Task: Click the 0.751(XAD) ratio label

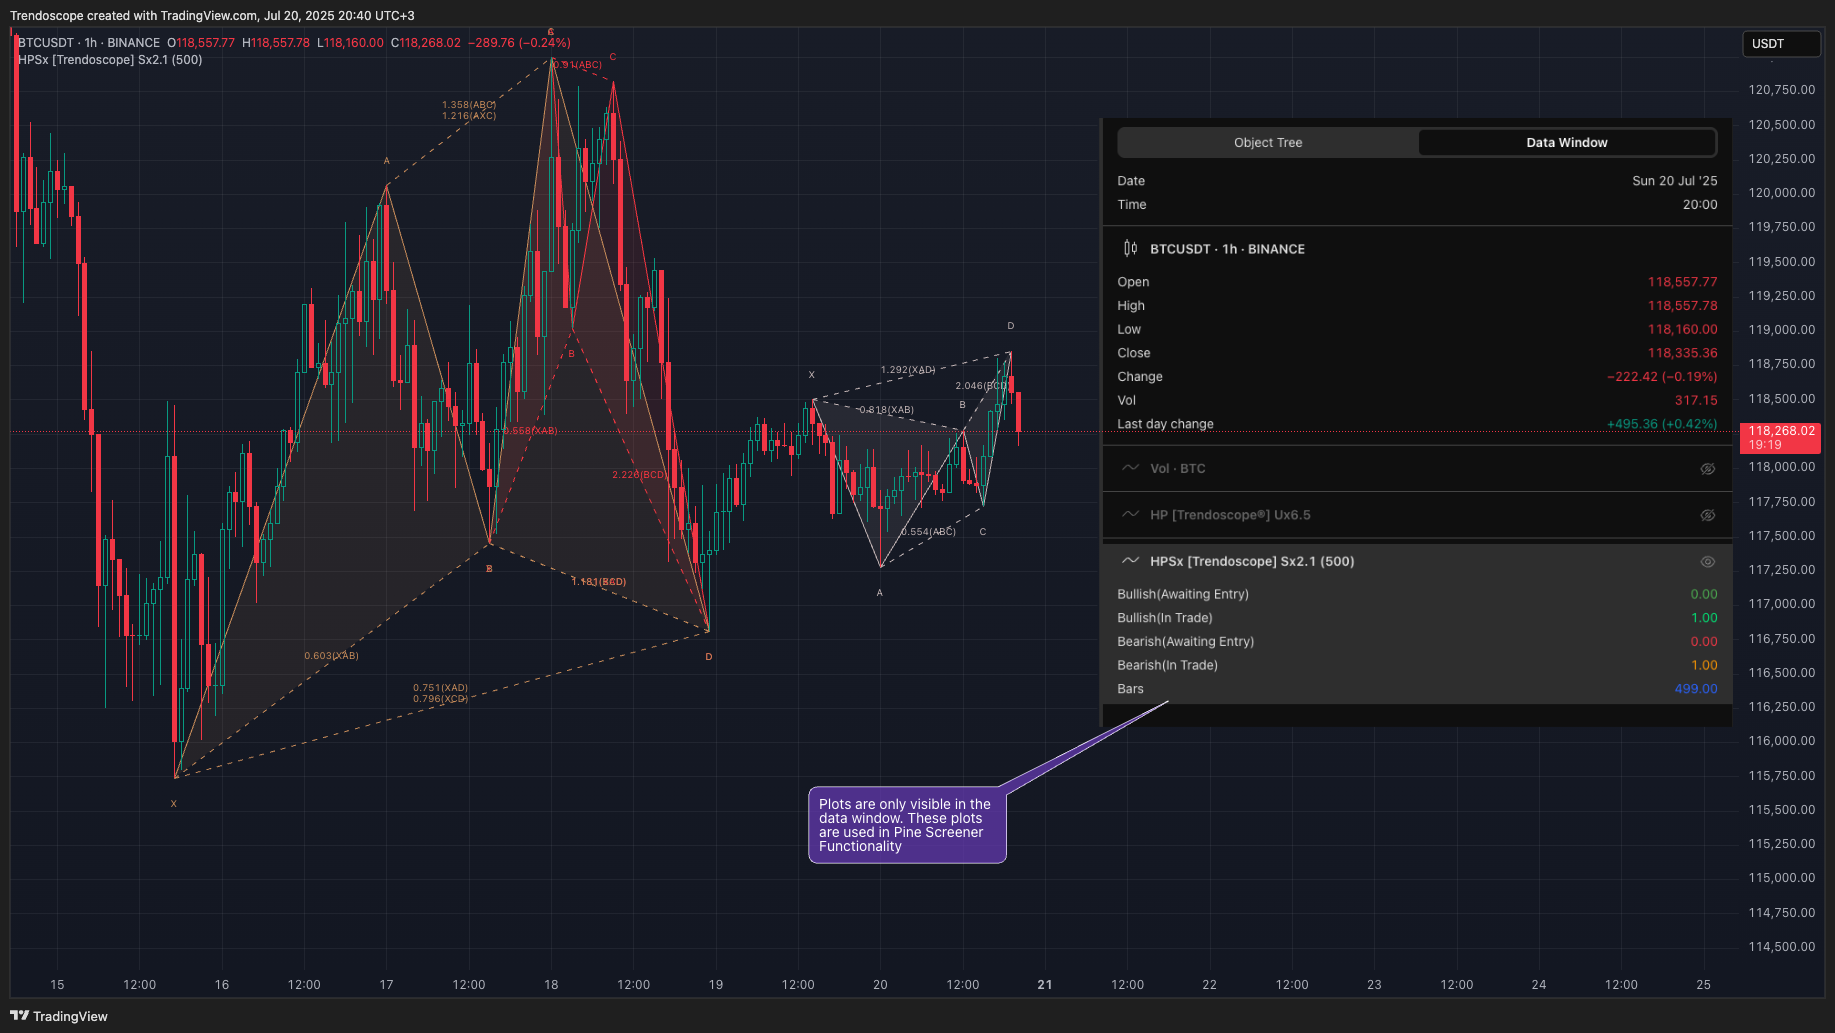Action: [x=440, y=688]
